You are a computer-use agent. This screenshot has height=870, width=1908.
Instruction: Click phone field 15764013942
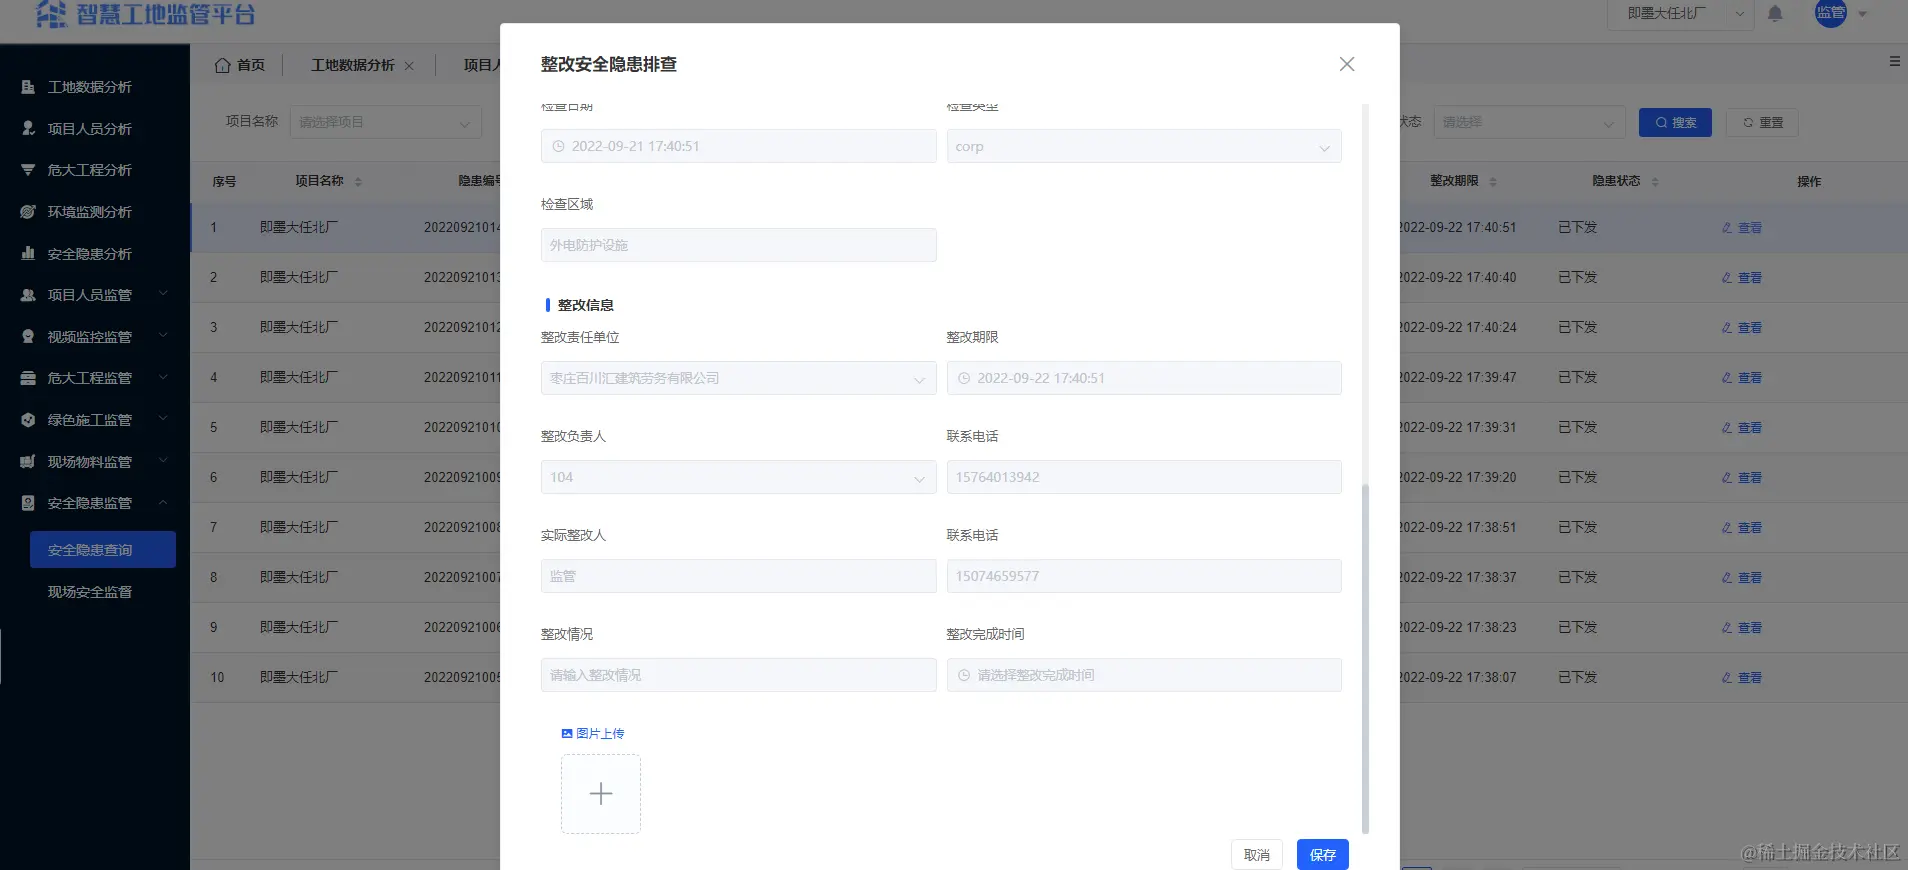point(1144,477)
